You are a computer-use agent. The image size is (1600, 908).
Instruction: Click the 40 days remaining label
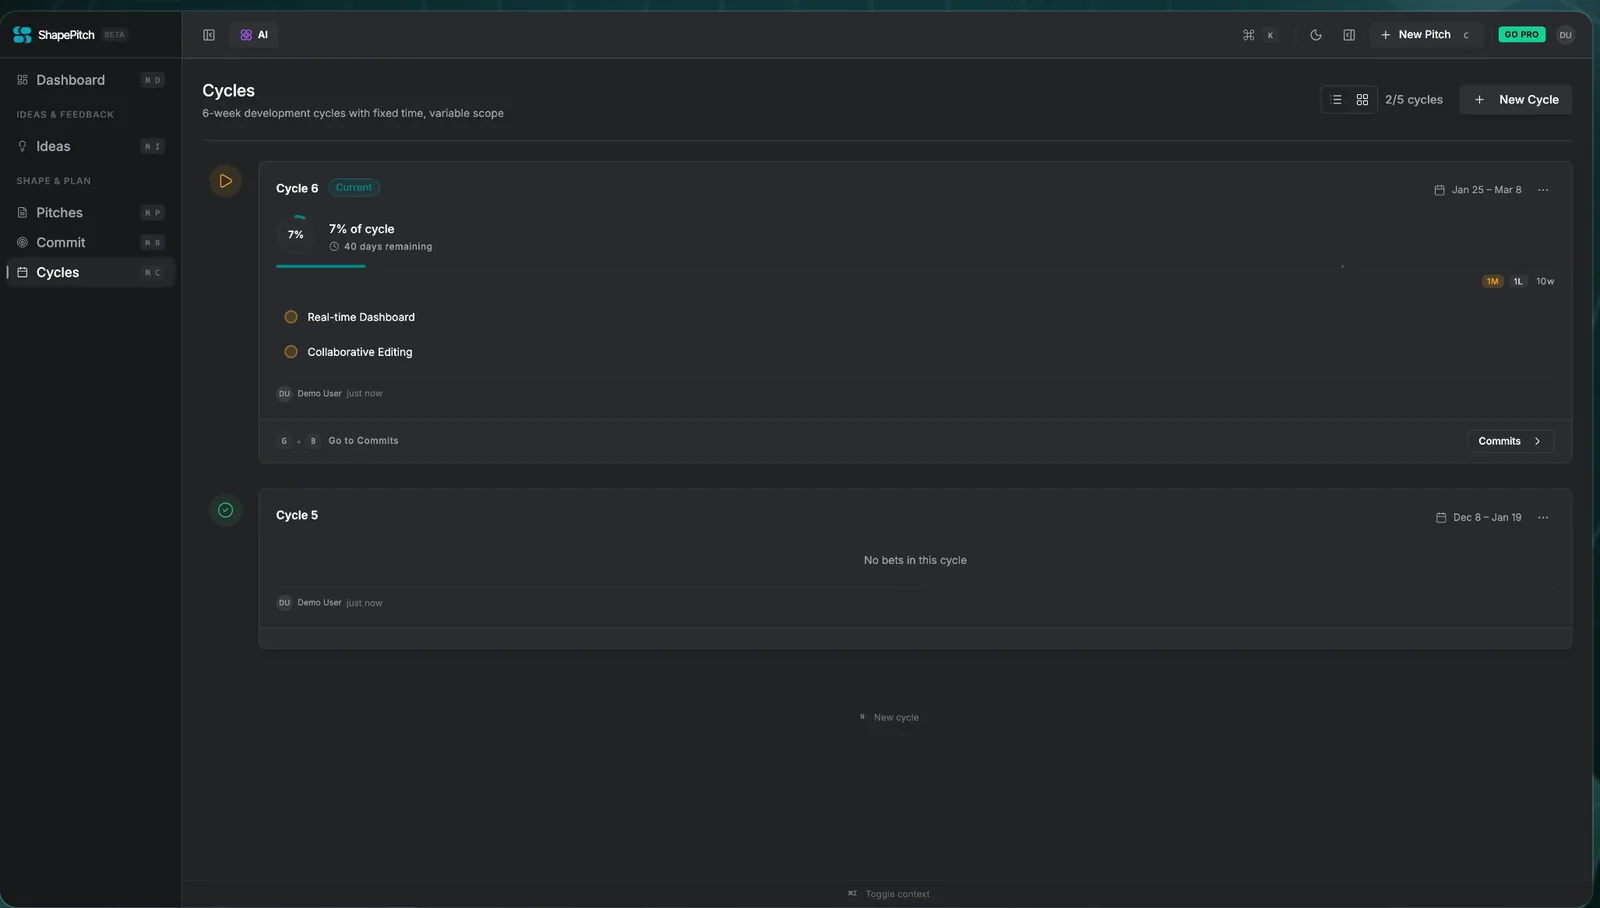pos(381,247)
